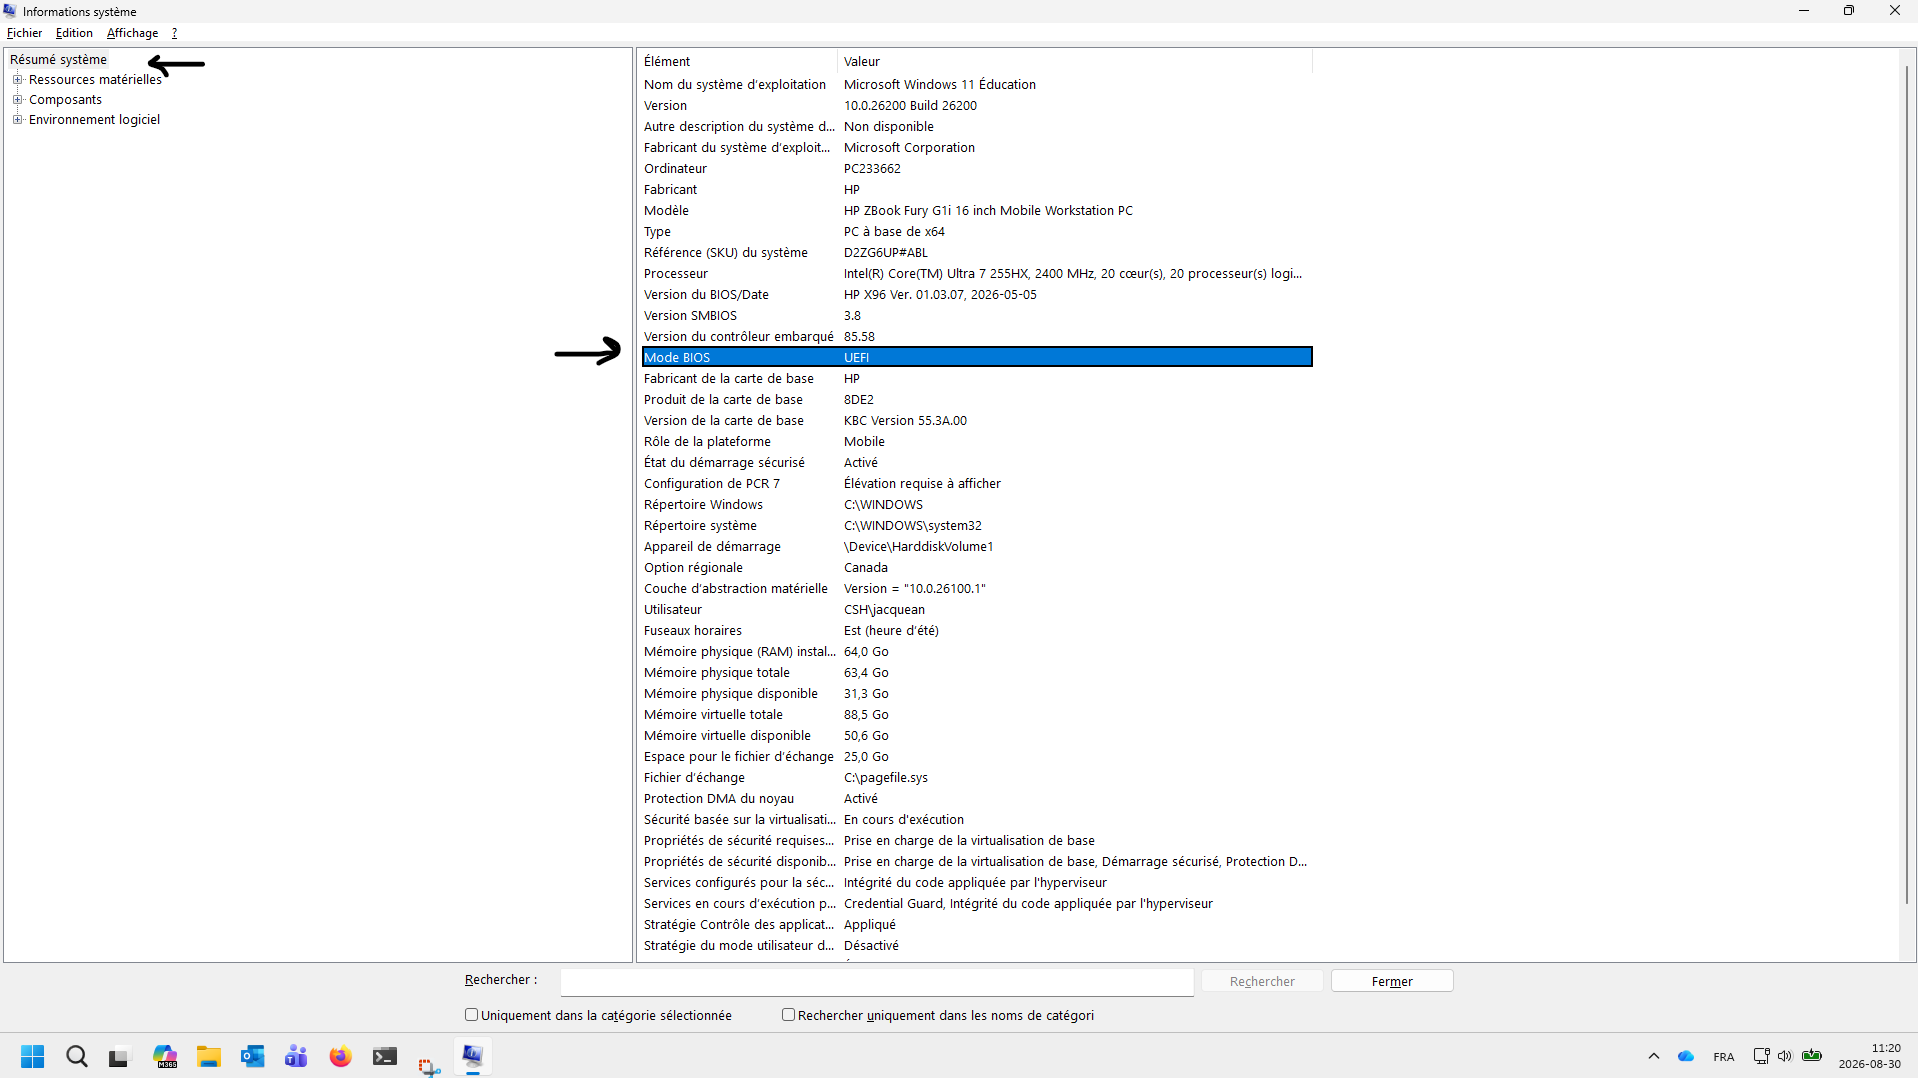Open Microsoft Teams from taskbar
Viewport: 1918px width, 1078px height.
tap(296, 1056)
